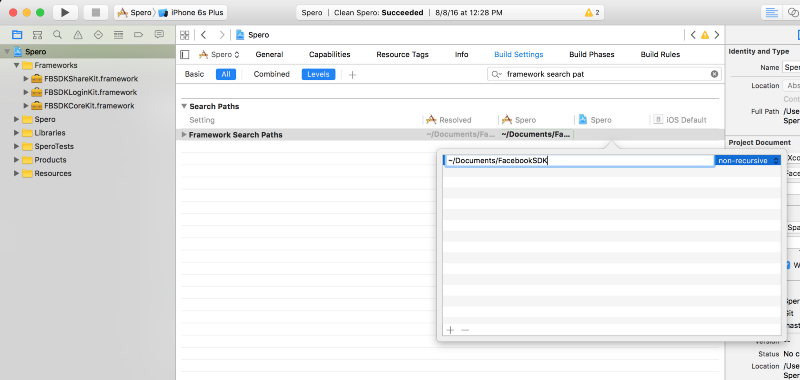This screenshot has height=380, width=800.
Task: Open the Breakpoint navigator icon
Action: tap(138, 35)
